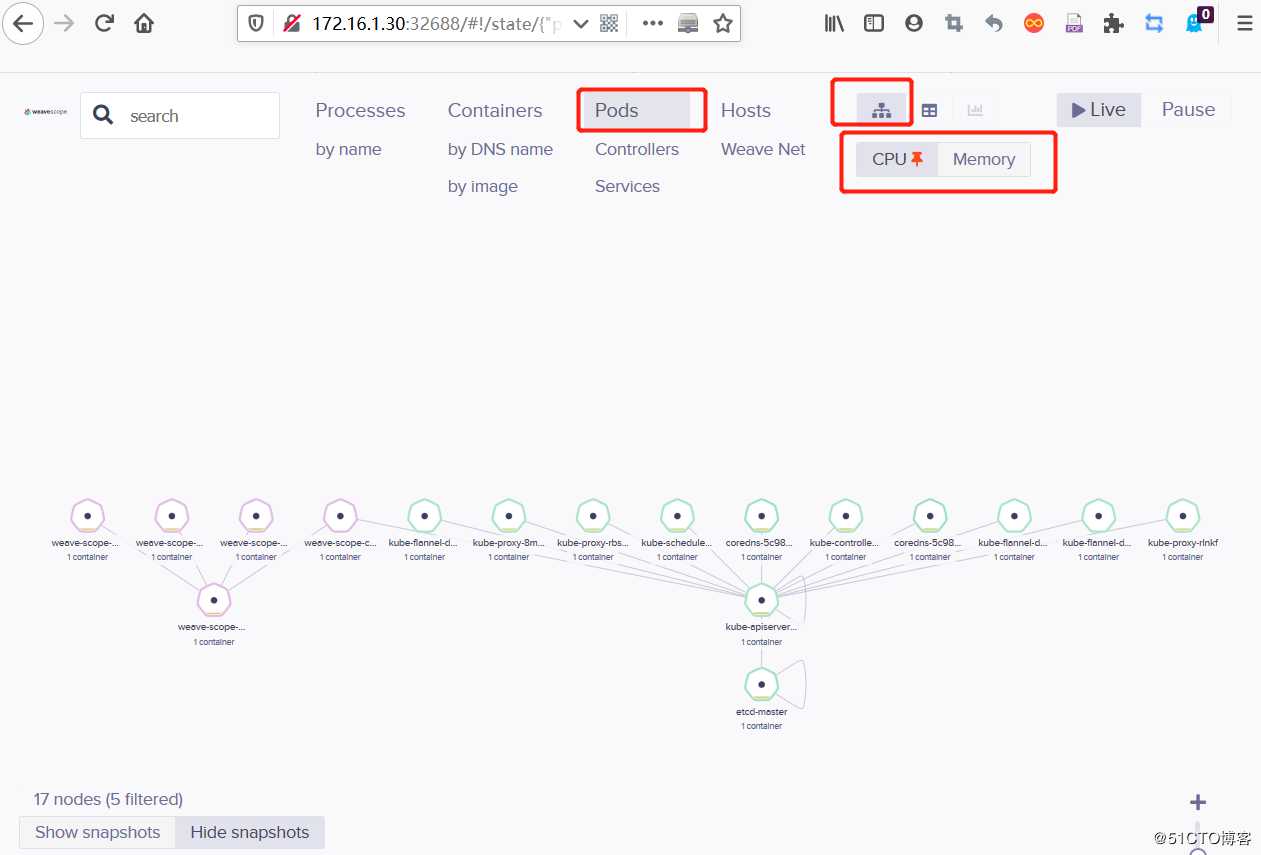Open the browser home page
Screen dimensions: 1261x855
point(144,24)
